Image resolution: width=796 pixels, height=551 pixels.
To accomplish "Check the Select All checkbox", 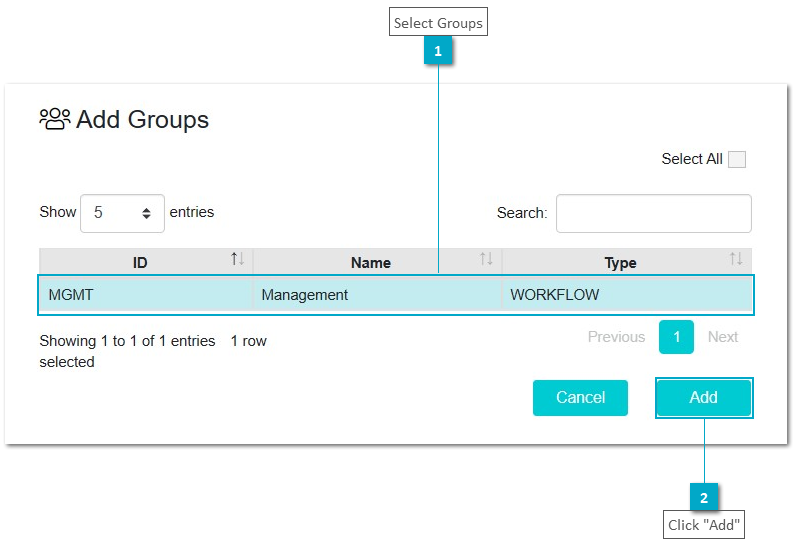I will click(737, 159).
